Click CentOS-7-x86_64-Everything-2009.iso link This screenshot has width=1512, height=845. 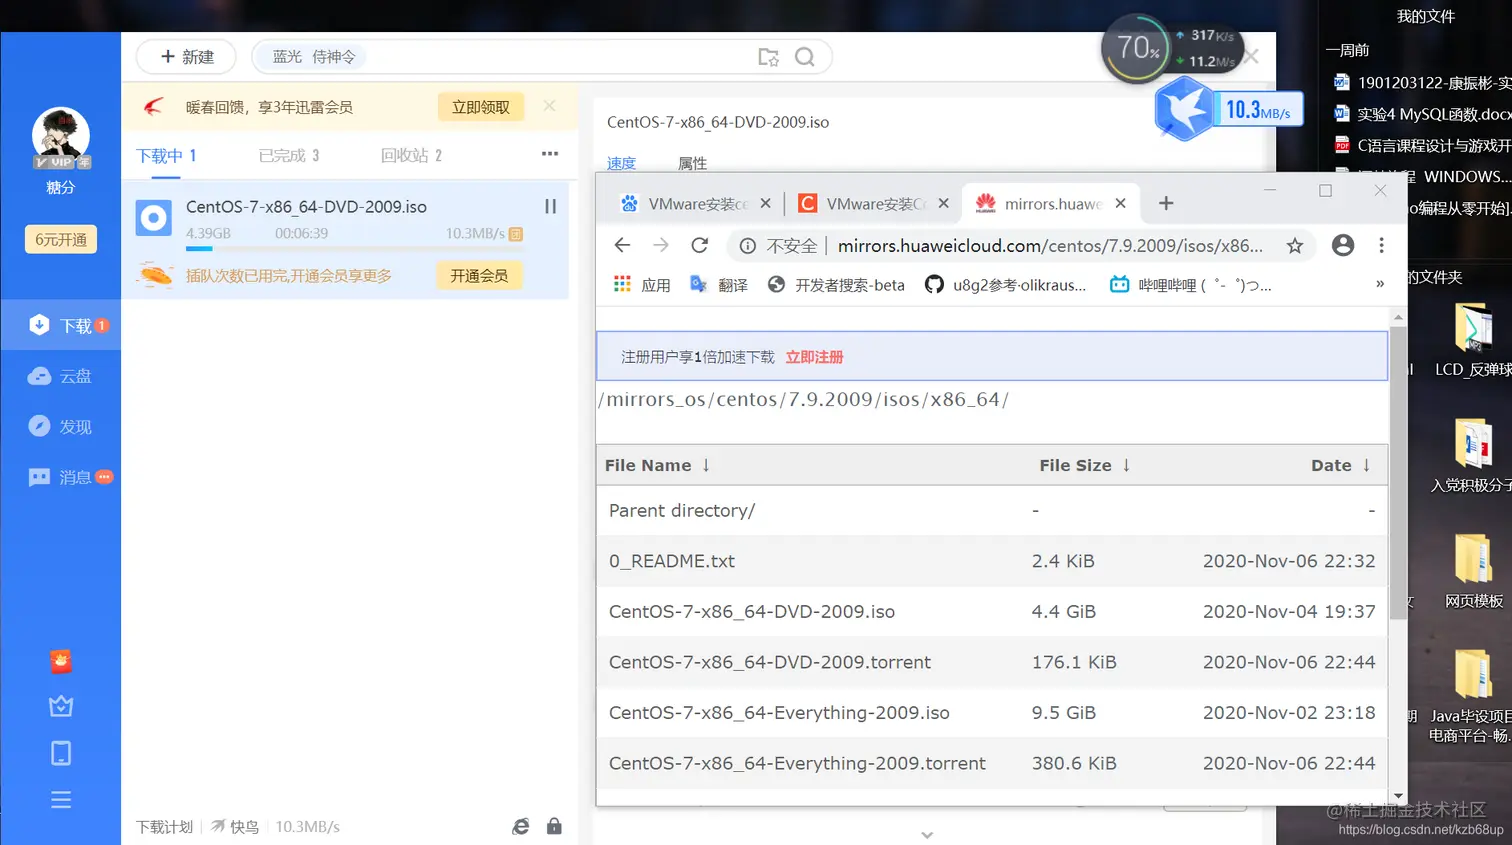click(x=779, y=713)
